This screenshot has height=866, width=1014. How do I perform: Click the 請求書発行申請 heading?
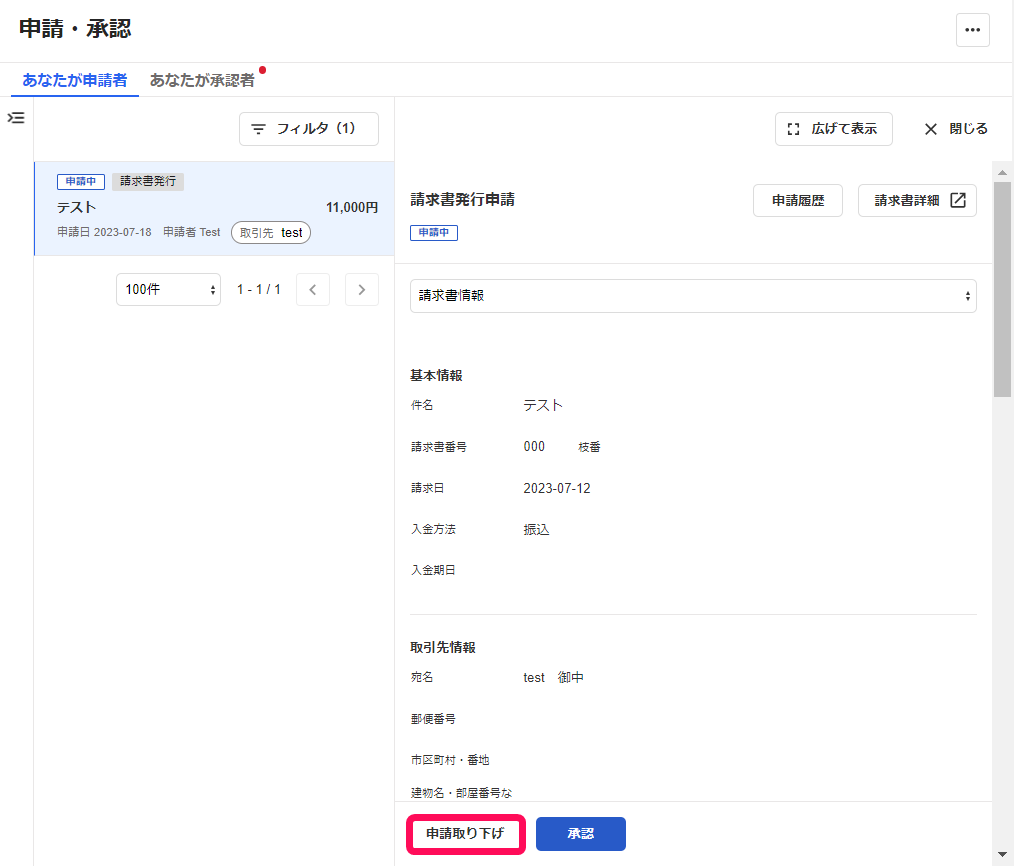[462, 200]
